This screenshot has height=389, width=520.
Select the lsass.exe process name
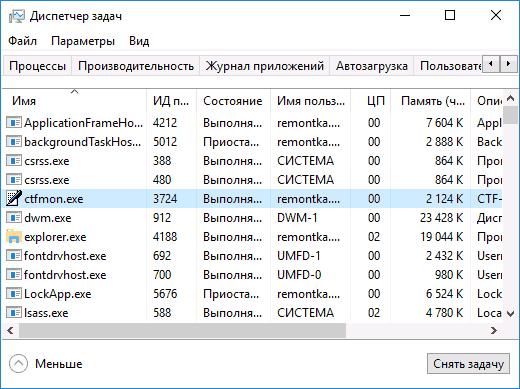(46, 313)
